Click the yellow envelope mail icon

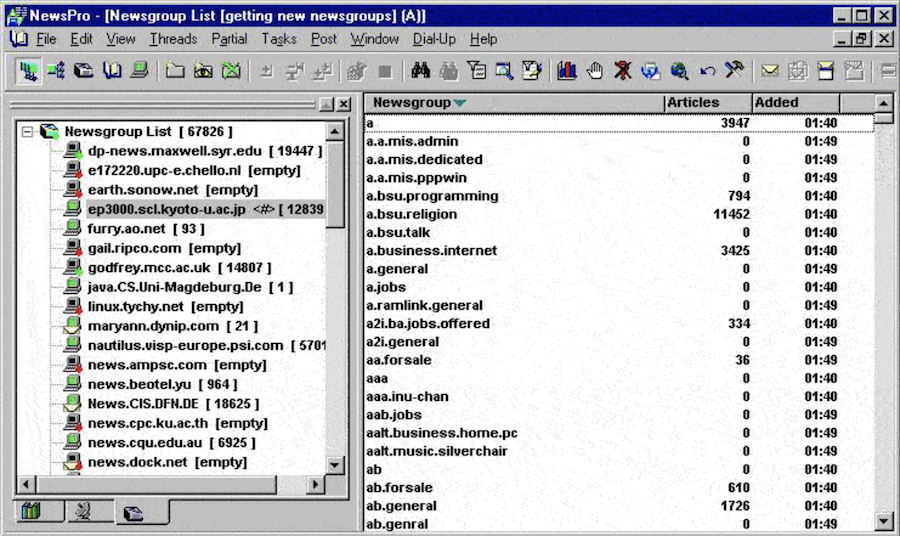[769, 71]
